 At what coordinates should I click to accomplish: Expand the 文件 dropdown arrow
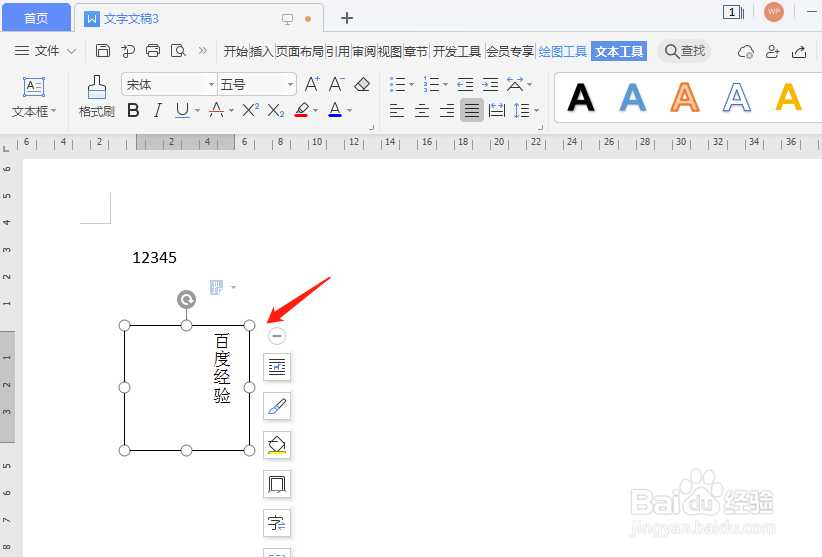[72, 51]
